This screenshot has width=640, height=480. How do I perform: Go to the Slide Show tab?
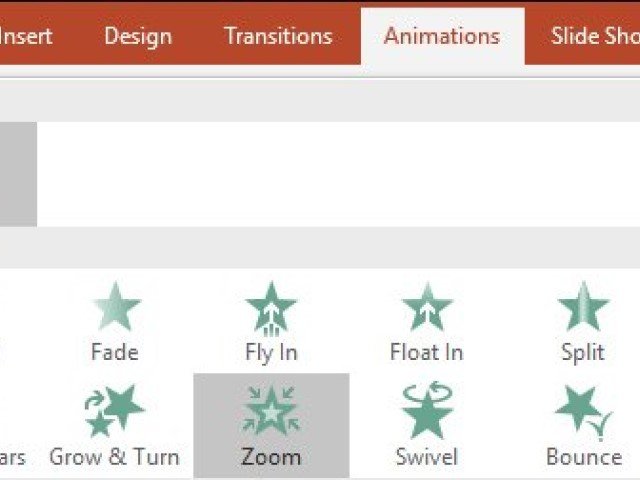tap(595, 36)
